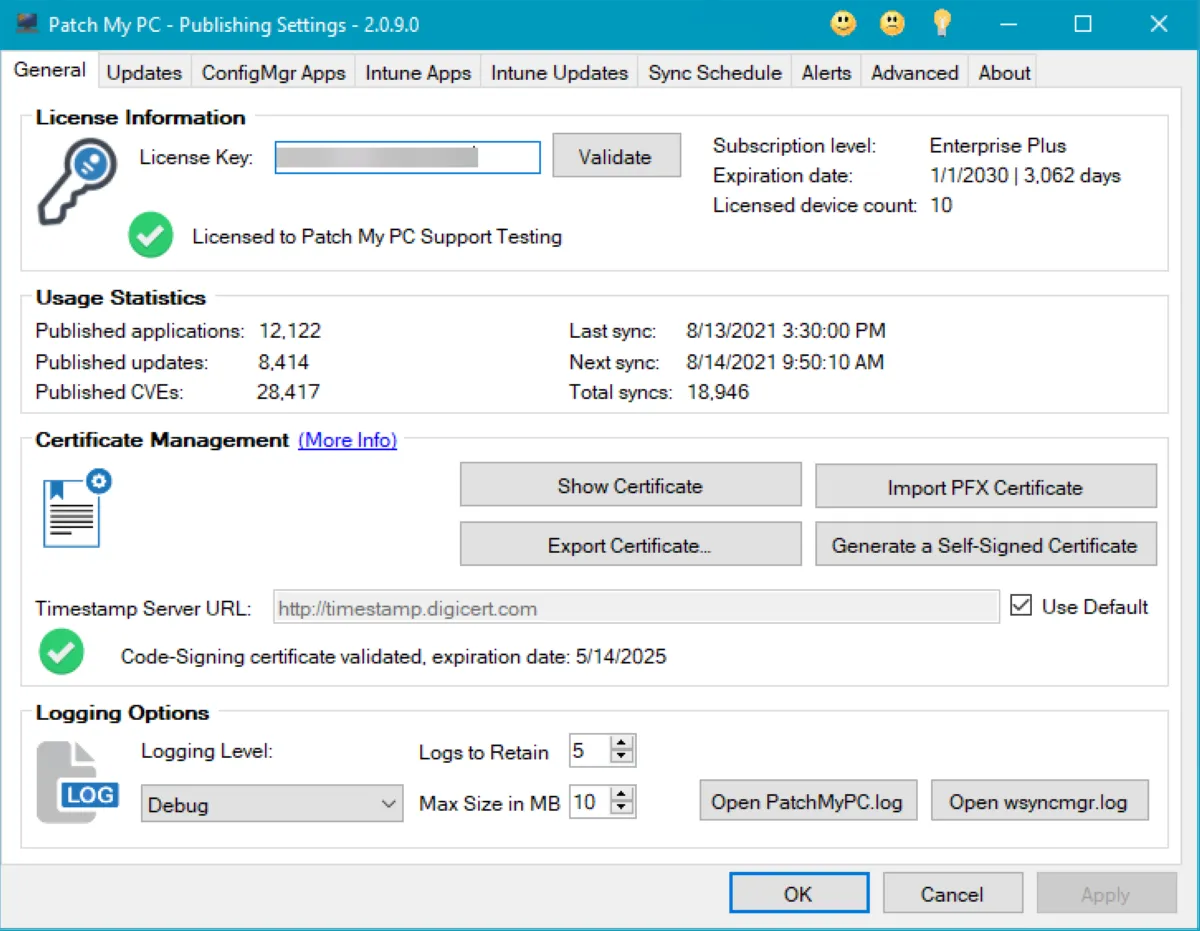Image resolution: width=1200 pixels, height=931 pixels.
Task: Click the LOG file icon
Action: (77, 782)
